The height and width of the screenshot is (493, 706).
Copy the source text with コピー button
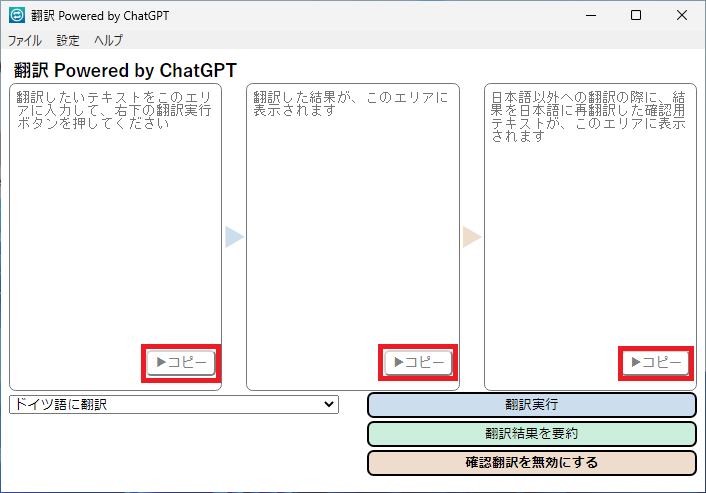pos(181,362)
